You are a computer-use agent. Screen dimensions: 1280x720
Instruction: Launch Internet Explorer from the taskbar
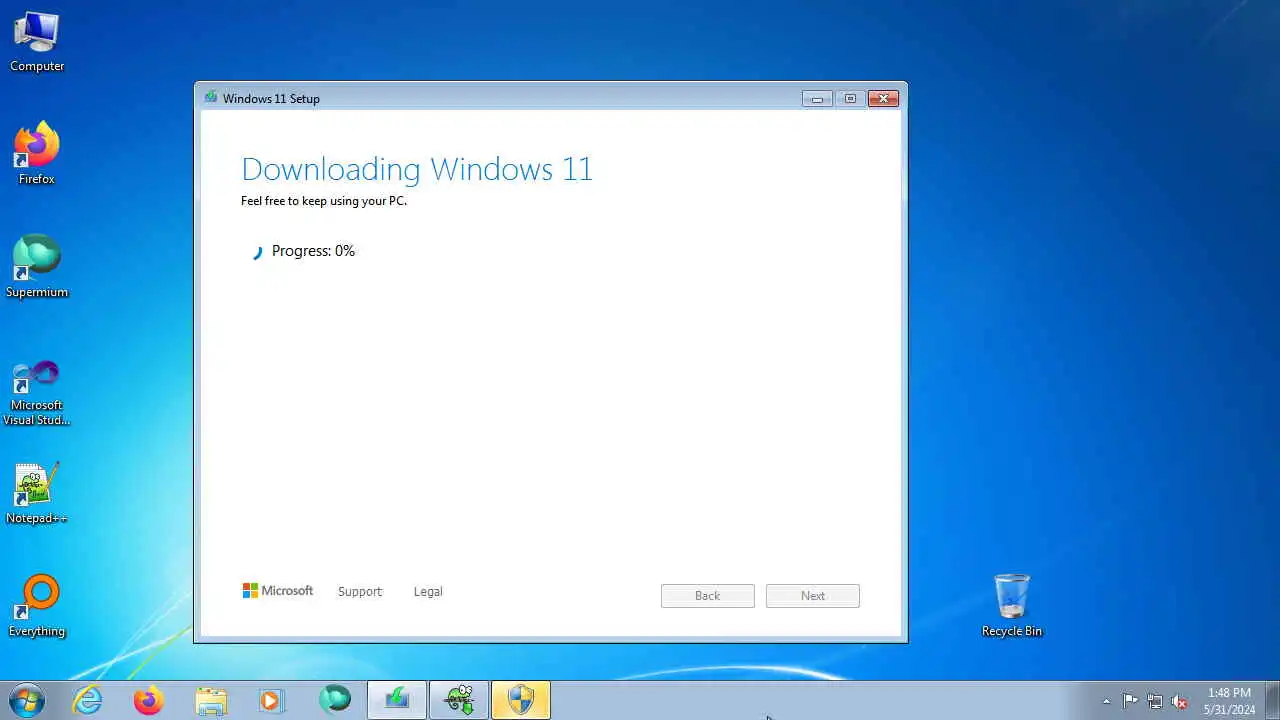click(x=87, y=700)
